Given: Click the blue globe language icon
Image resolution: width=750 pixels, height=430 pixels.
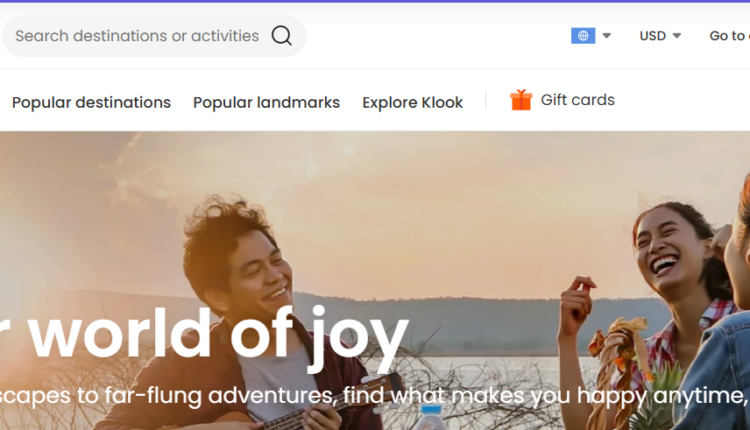Looking at the screenshot, I should 583,36.
